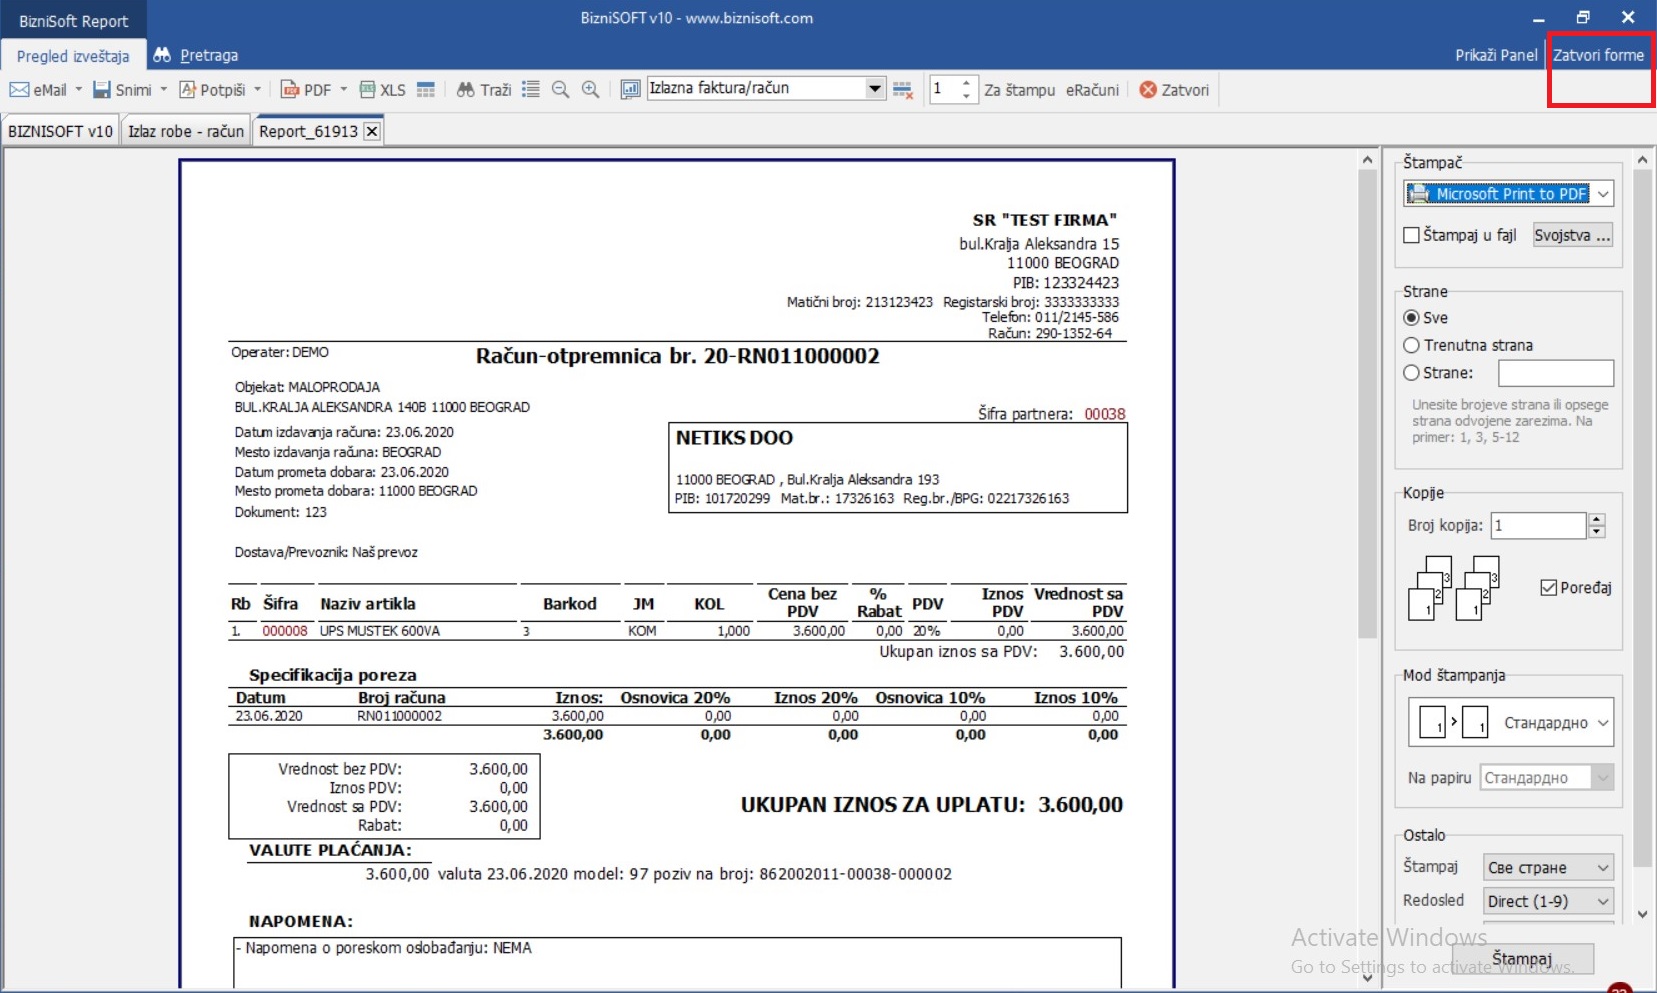Click the Broj kopija input field

pos(1538,525)
